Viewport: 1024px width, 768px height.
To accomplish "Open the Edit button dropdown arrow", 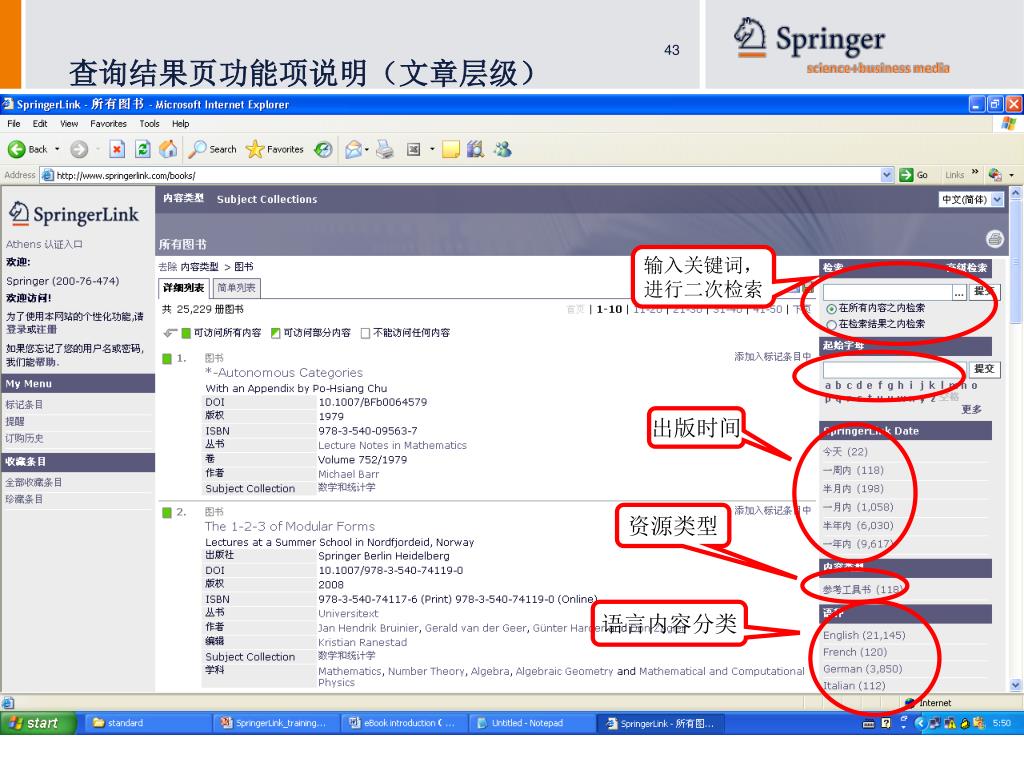I will [x=432, y=150].
